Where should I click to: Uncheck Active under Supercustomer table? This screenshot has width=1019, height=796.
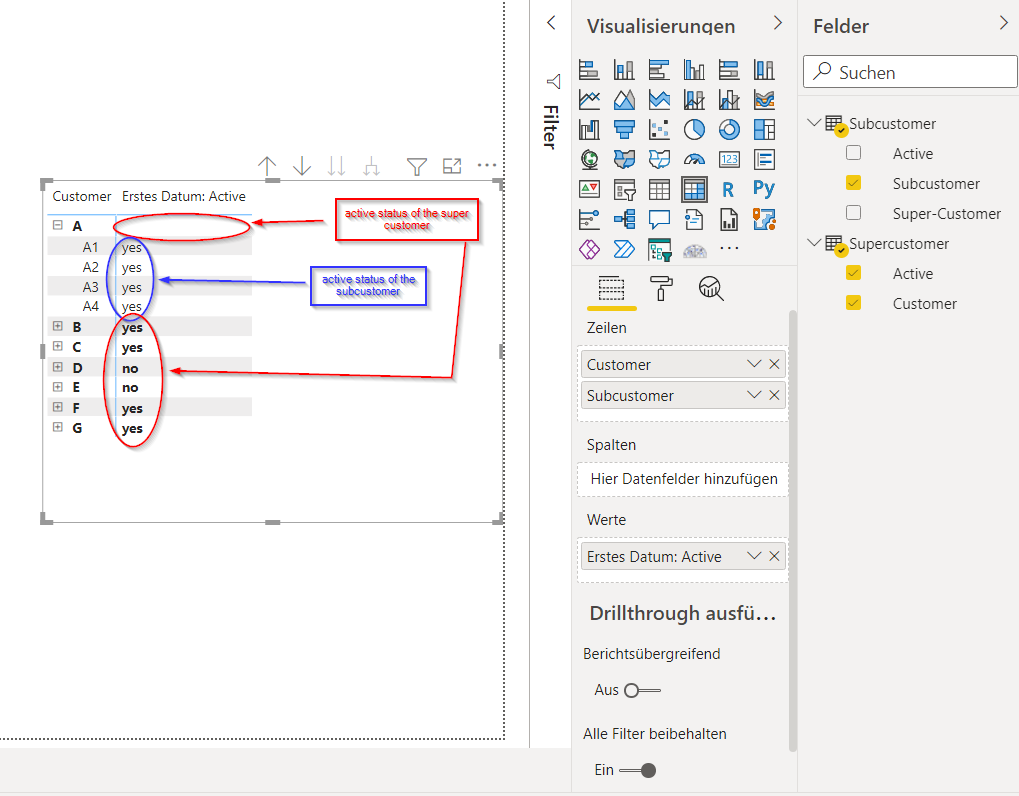click(853, 272)
